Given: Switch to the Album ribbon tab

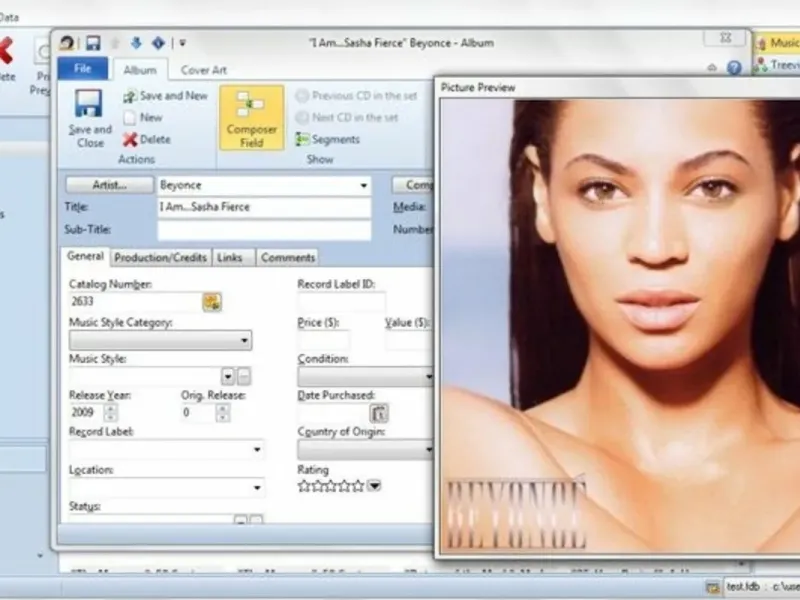Looking at the screenshot, I should (140, 70).
